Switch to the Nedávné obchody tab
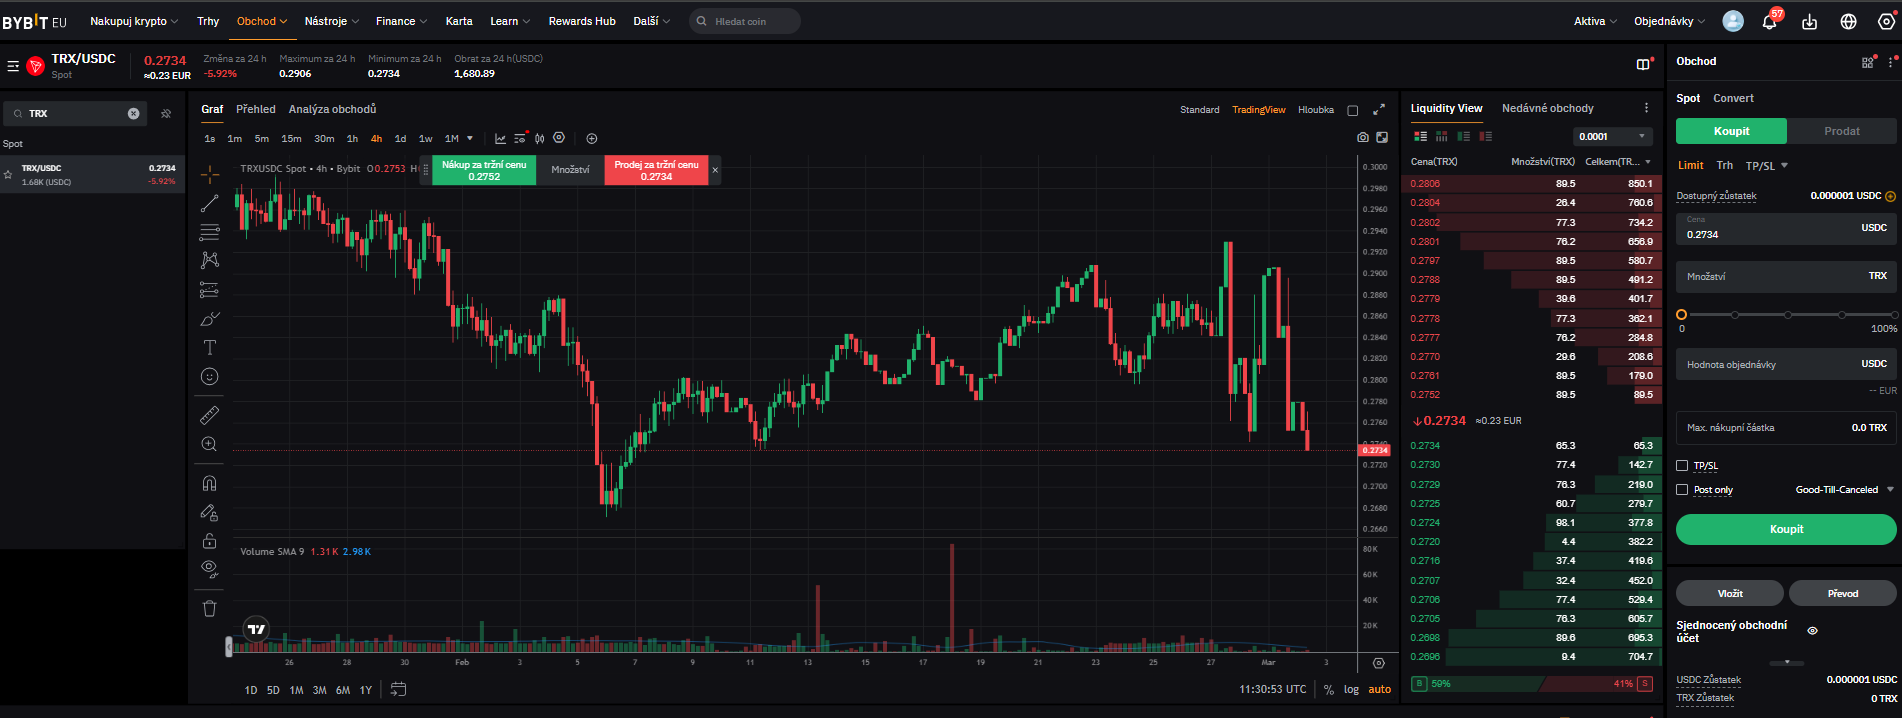Viewport: 1902px width, 718px height. pos(1547,108)
